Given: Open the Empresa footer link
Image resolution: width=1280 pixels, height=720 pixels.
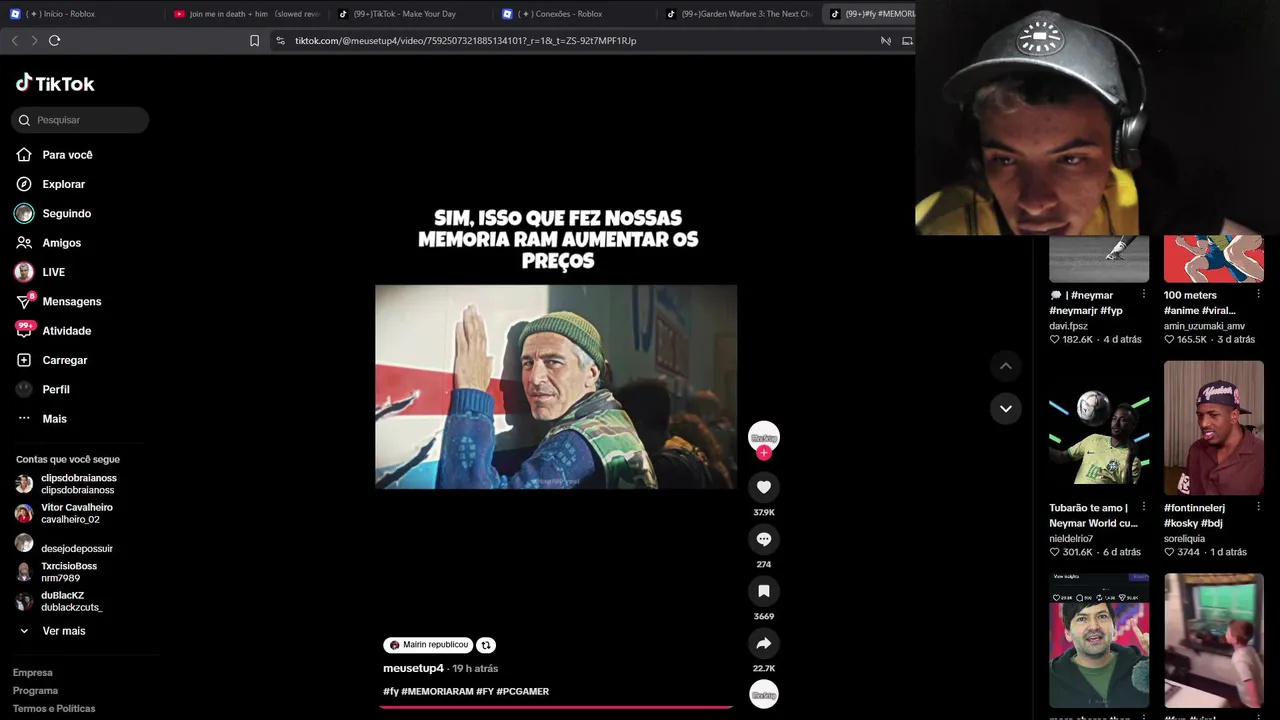Looking at the screenshot, I should click(x=33, y=673).
